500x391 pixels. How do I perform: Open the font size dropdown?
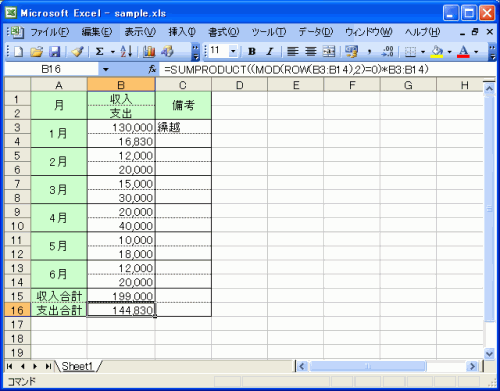(x=233, y=51)
